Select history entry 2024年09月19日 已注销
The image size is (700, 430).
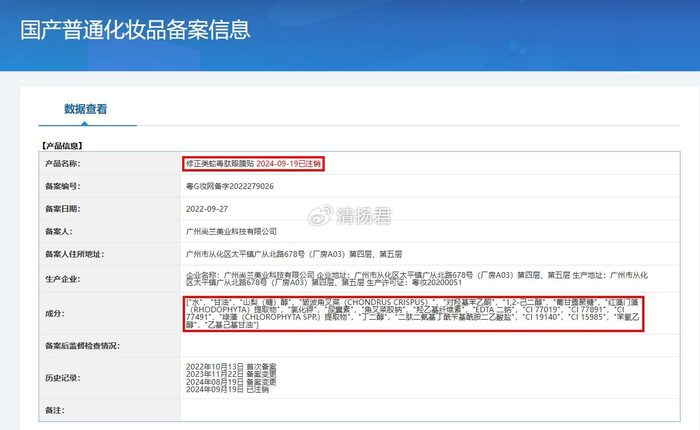(x=228, y=389)
